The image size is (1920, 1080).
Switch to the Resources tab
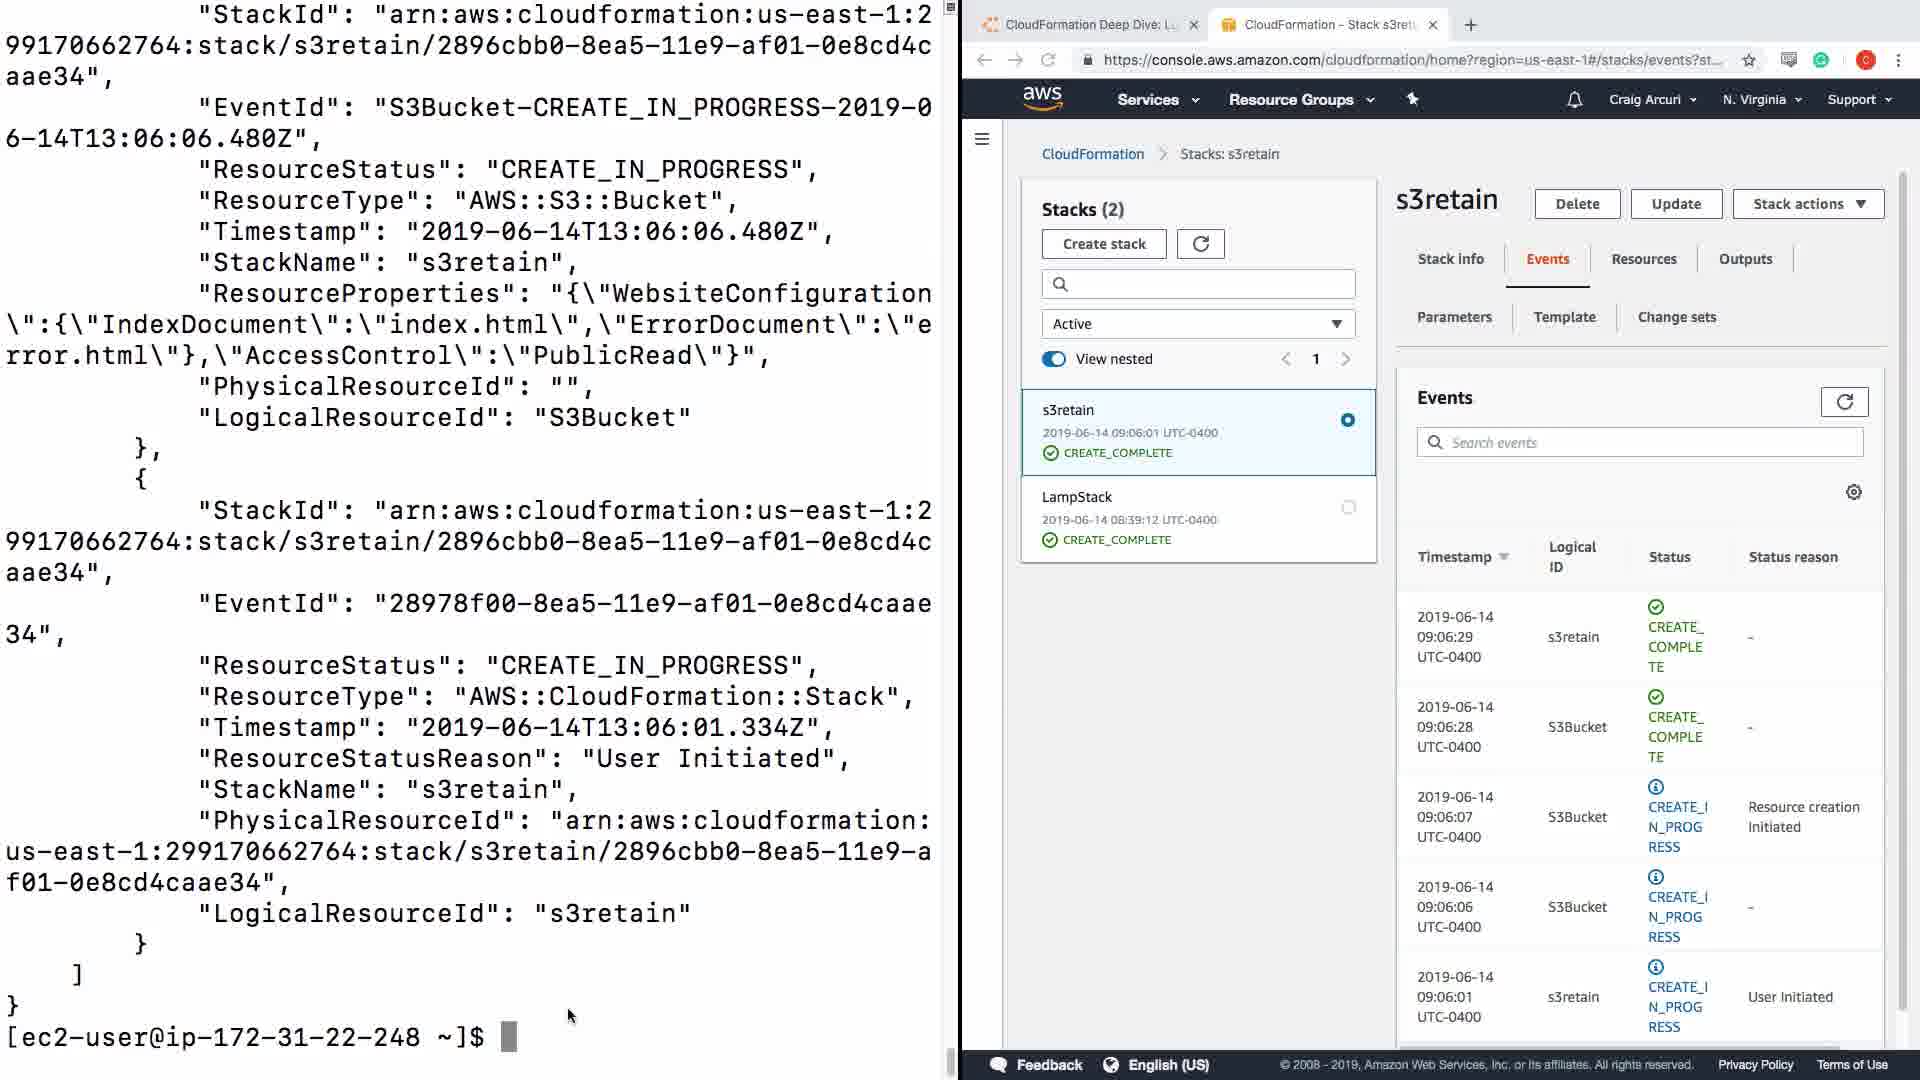coord(1643,259)
